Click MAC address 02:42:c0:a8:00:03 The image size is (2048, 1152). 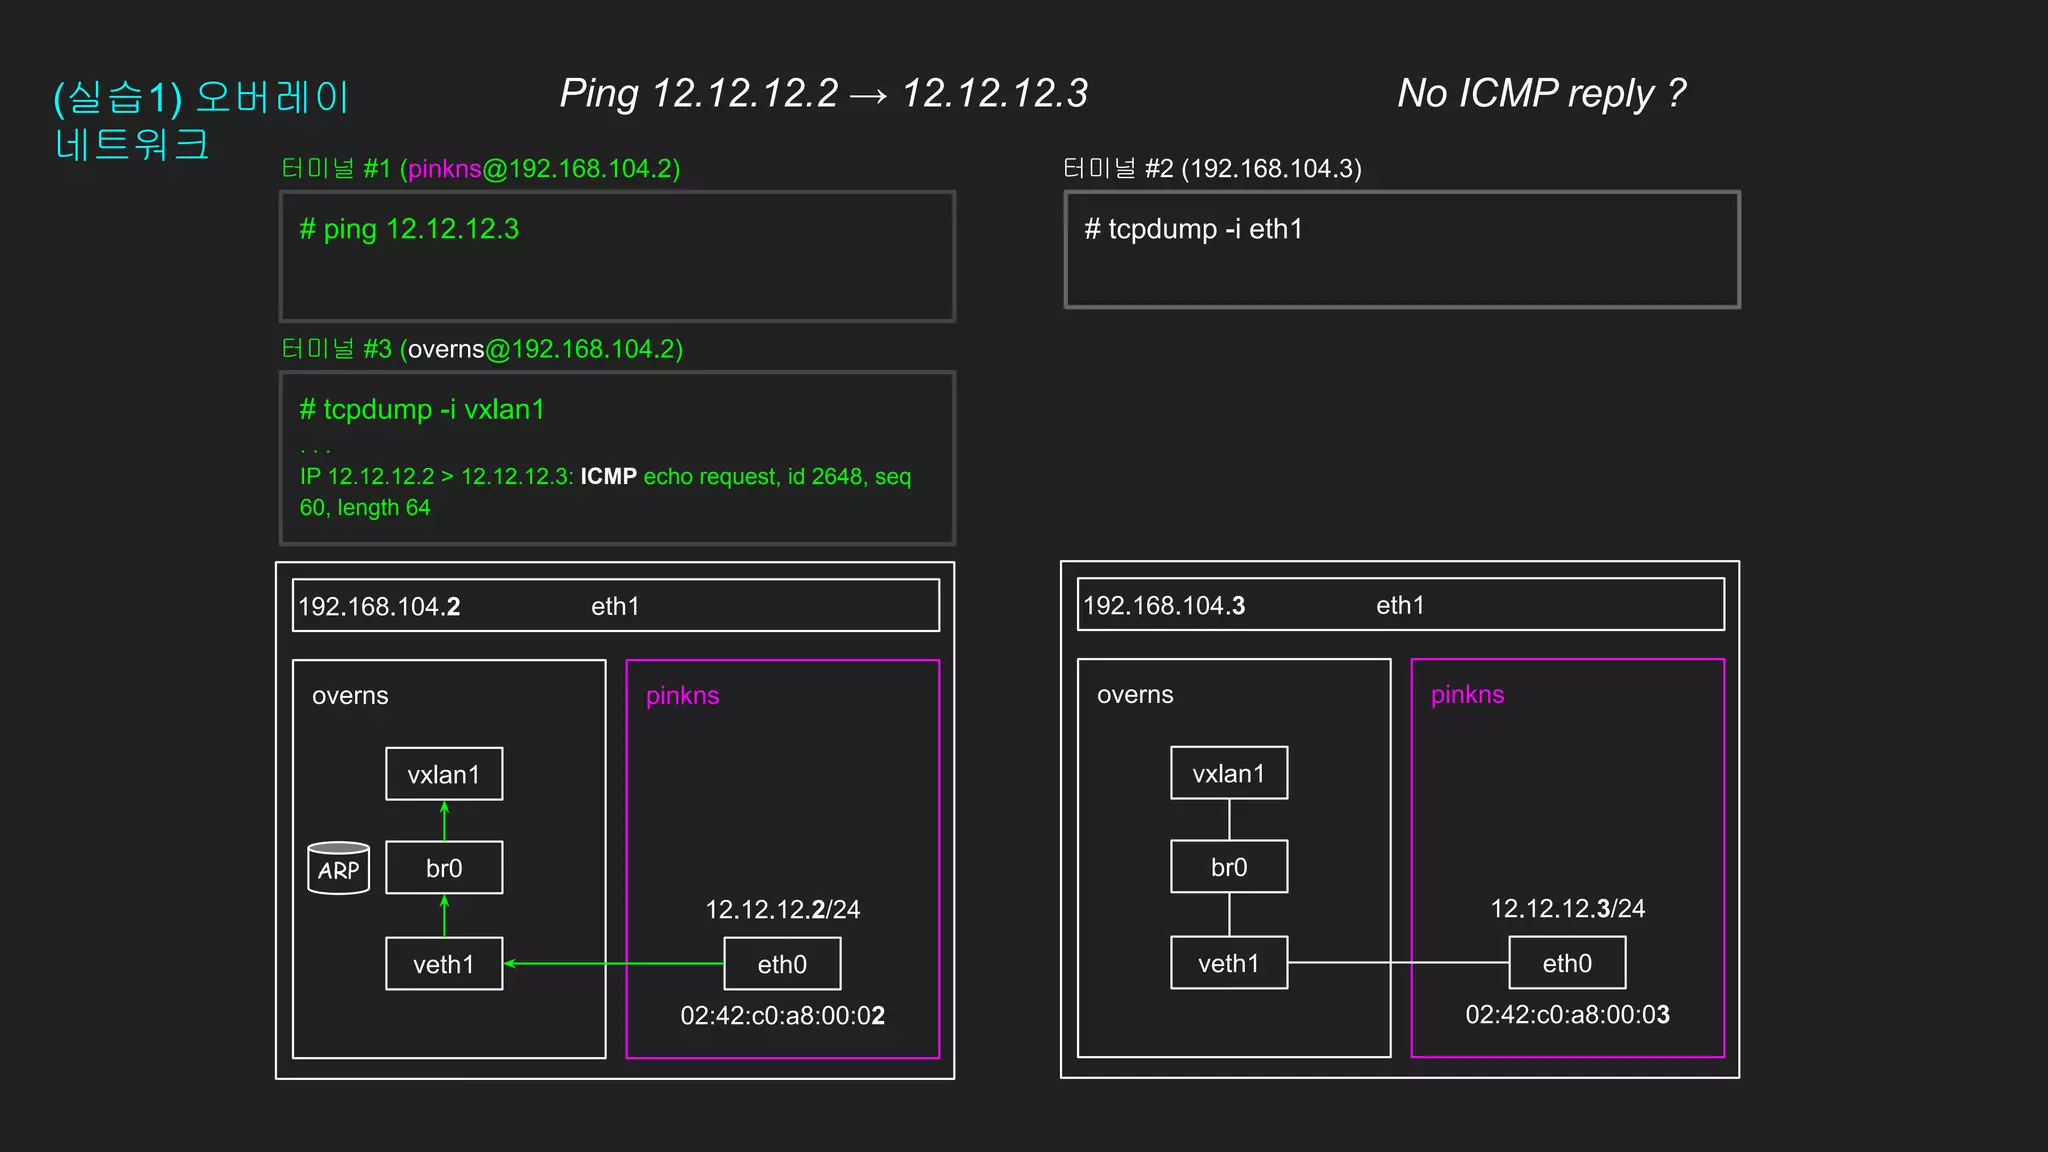pos(1567,1015)
